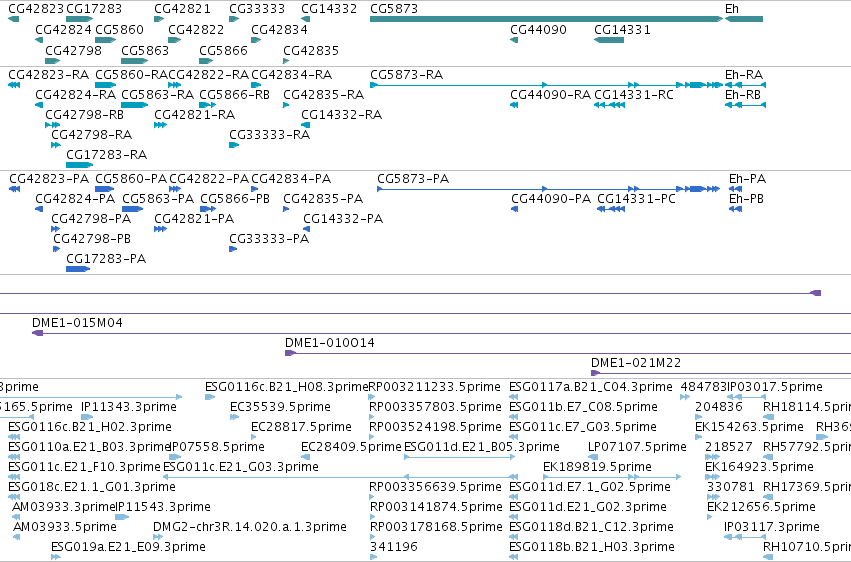Select the LP07107.5prime EST label
This screenshot has width=851, height=562.
[637, 447]
